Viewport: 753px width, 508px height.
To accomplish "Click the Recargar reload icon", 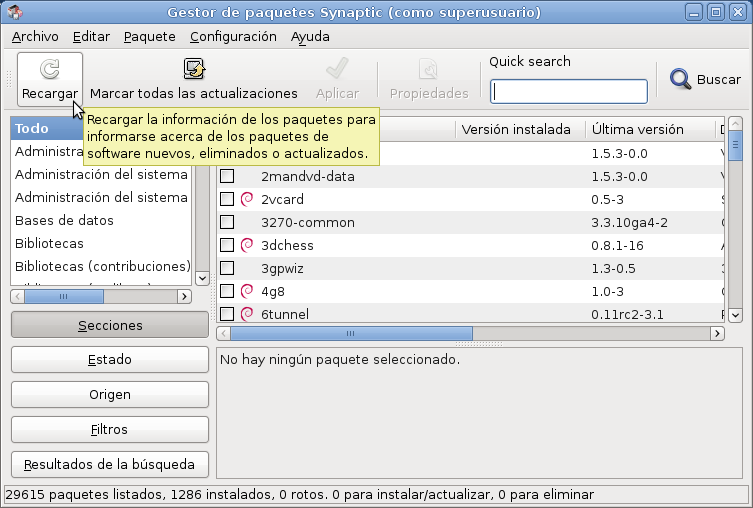I will pos(49,69).
